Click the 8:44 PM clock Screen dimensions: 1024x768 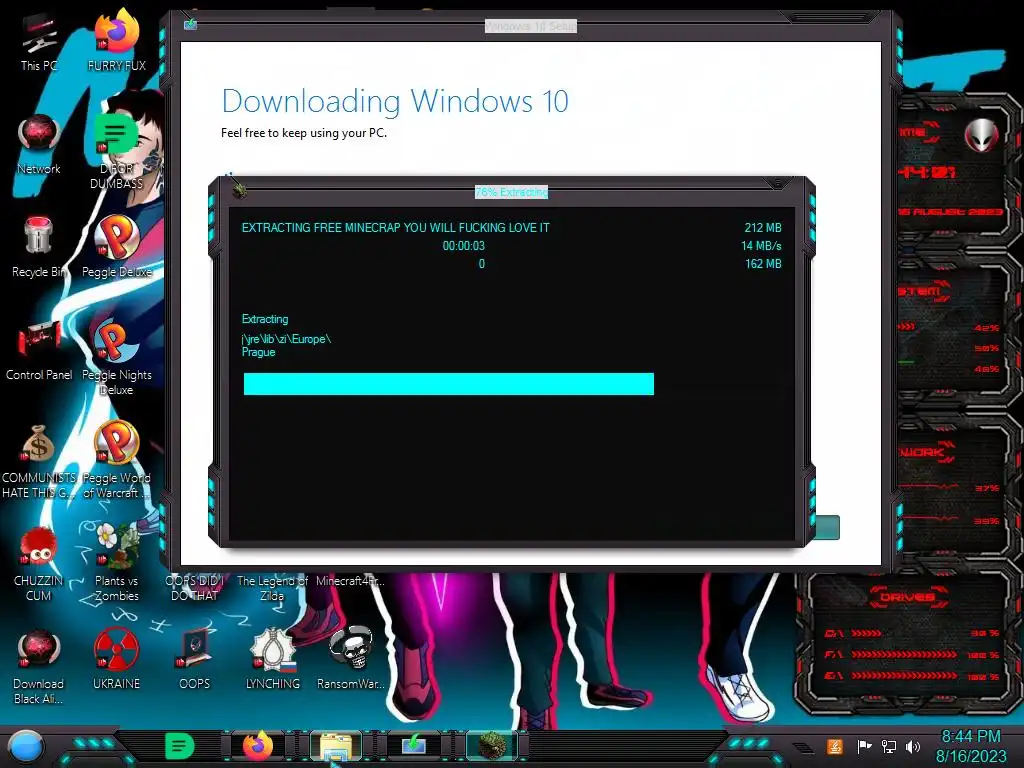coord(970,736)
